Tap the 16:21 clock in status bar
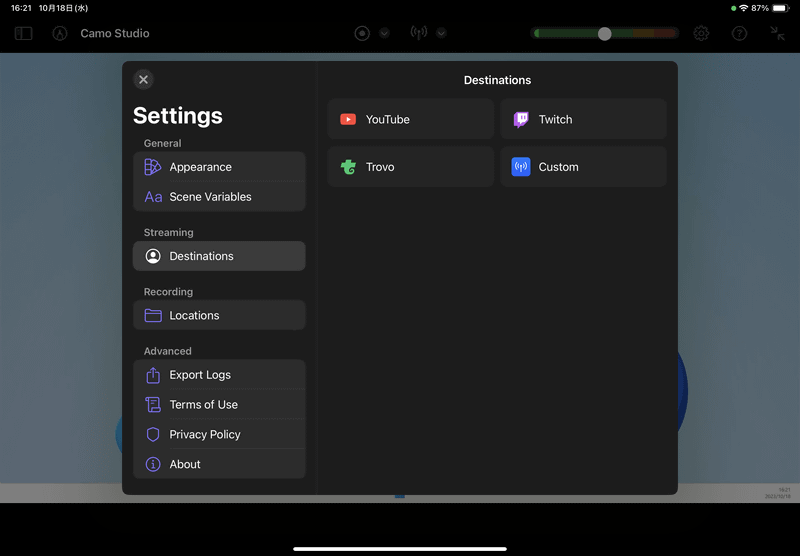Image resolution: width=800 pixels, height=556 pixels. pos(21,8)
